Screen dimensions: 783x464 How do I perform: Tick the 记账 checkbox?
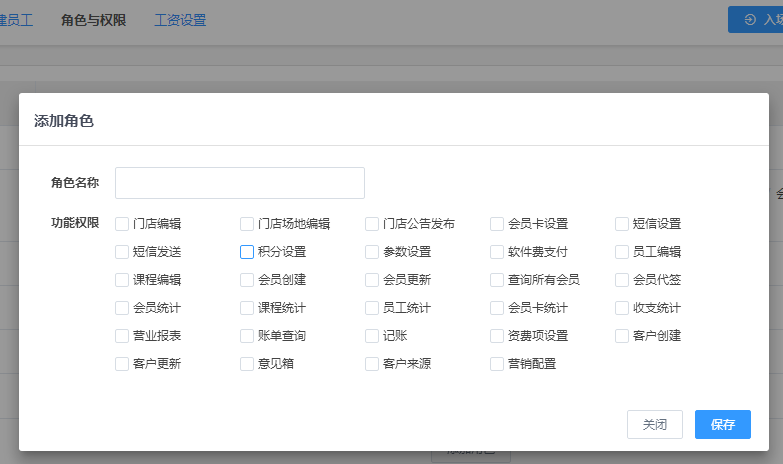372,336
